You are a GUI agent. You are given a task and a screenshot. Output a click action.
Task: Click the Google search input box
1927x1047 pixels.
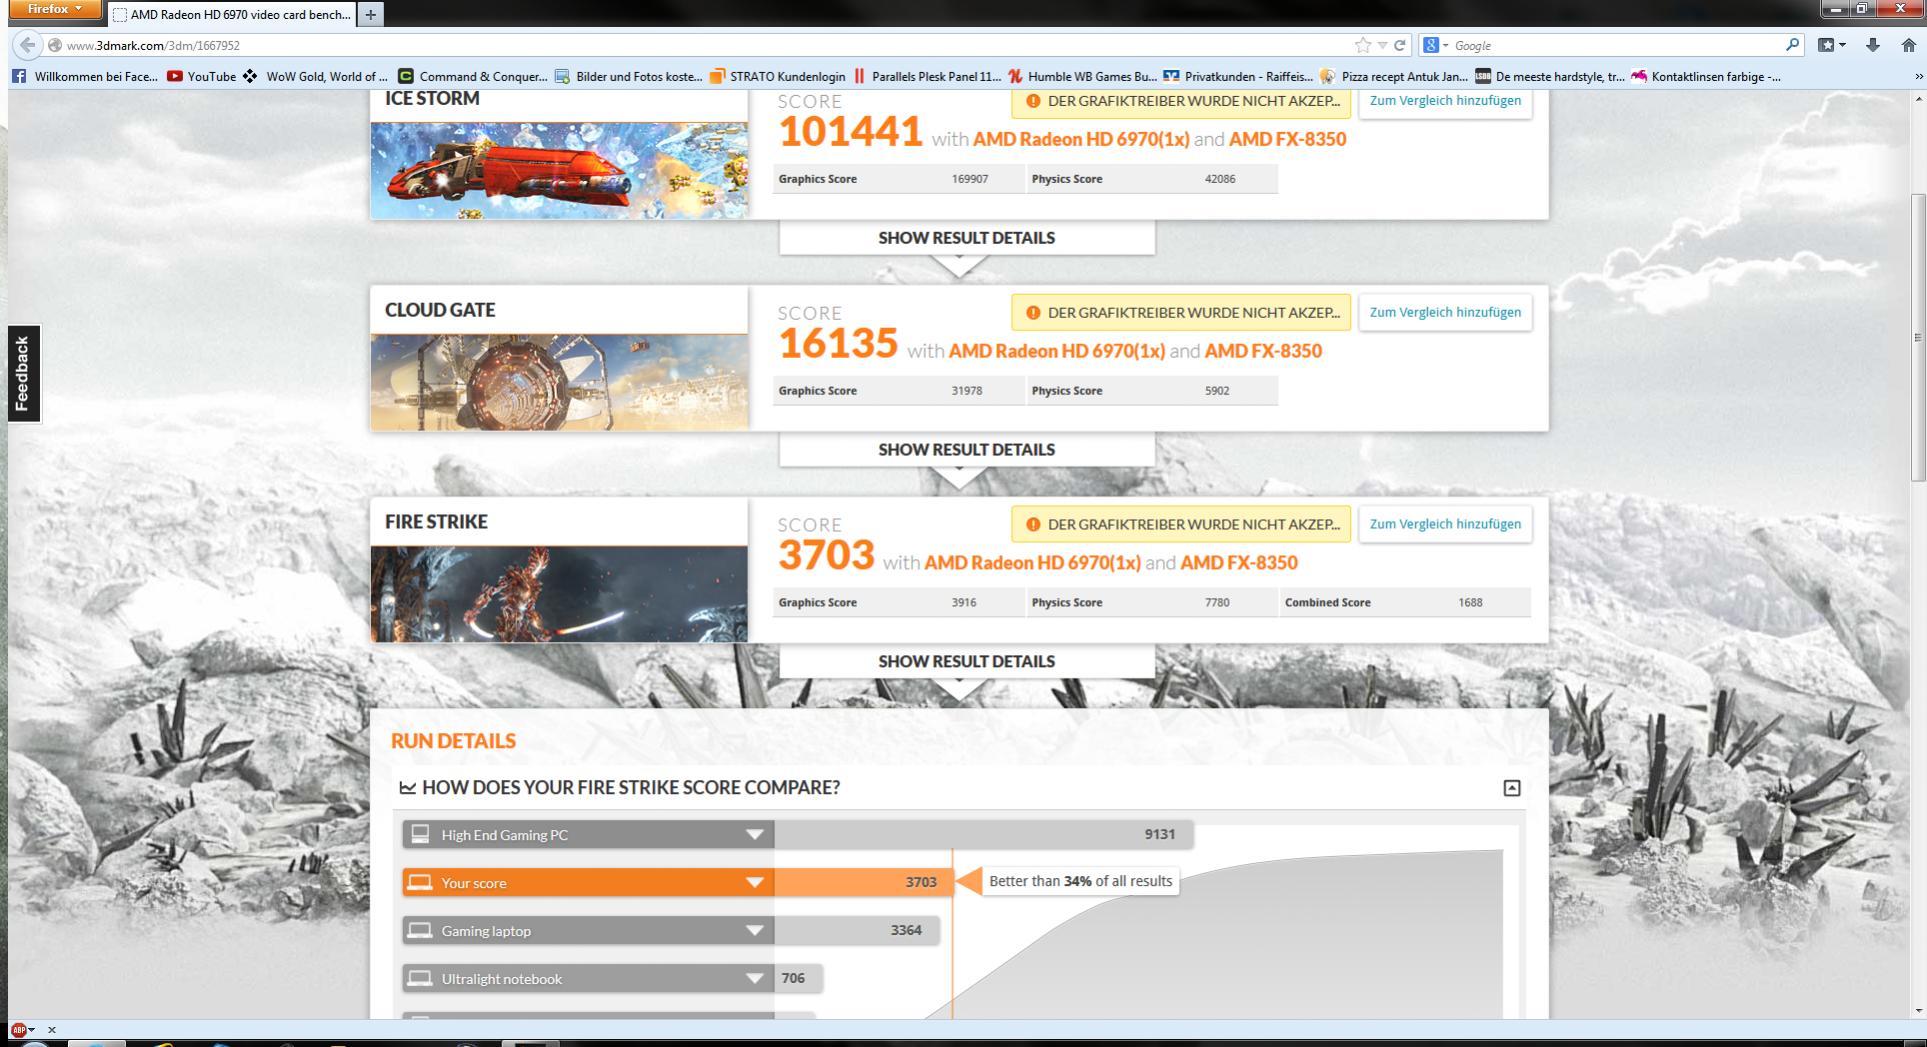coord(1616,45)
